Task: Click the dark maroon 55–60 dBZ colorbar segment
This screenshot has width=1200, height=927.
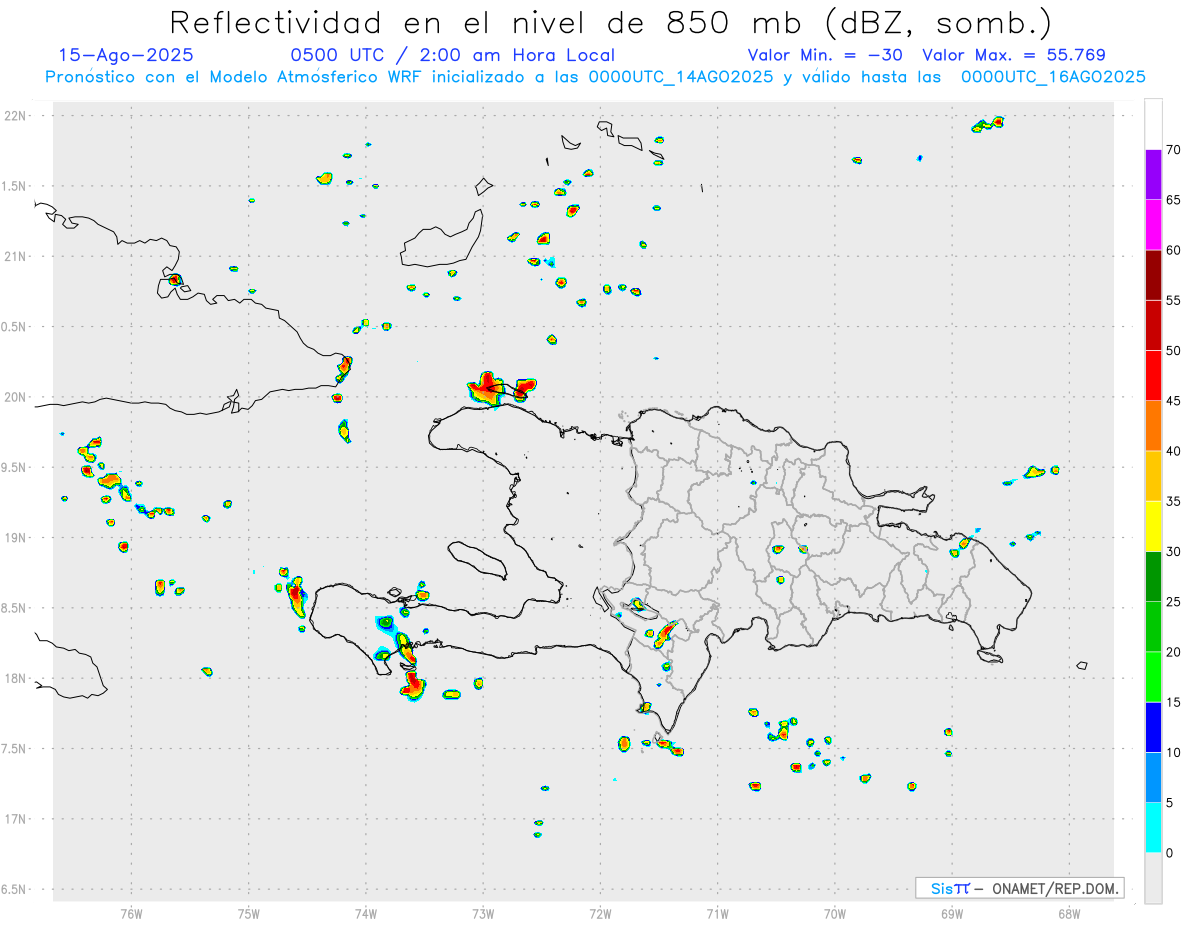Action: [1153, 275]
